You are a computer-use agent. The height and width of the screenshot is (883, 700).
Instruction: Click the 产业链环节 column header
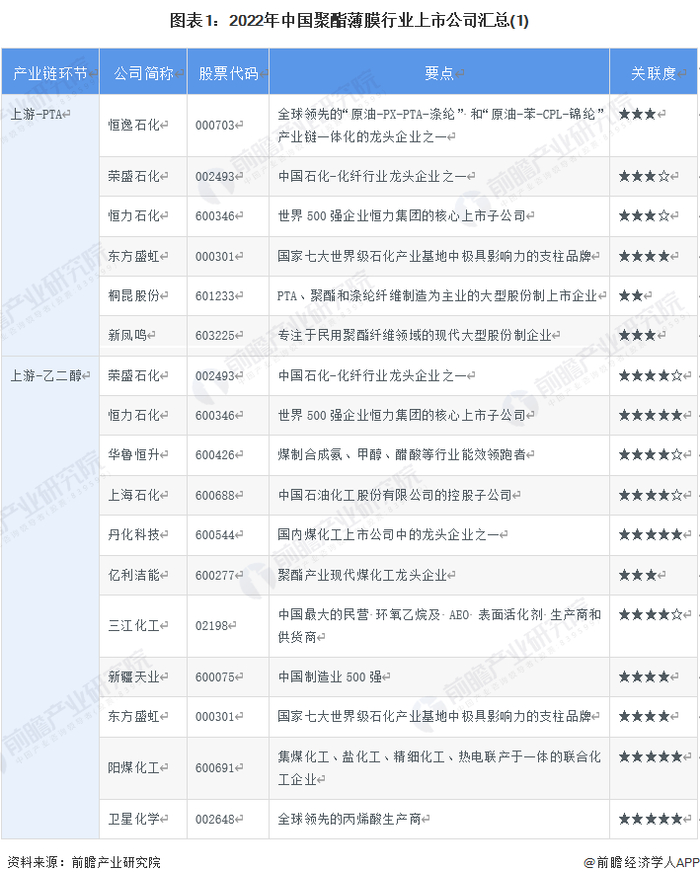(x=50, y=73)
